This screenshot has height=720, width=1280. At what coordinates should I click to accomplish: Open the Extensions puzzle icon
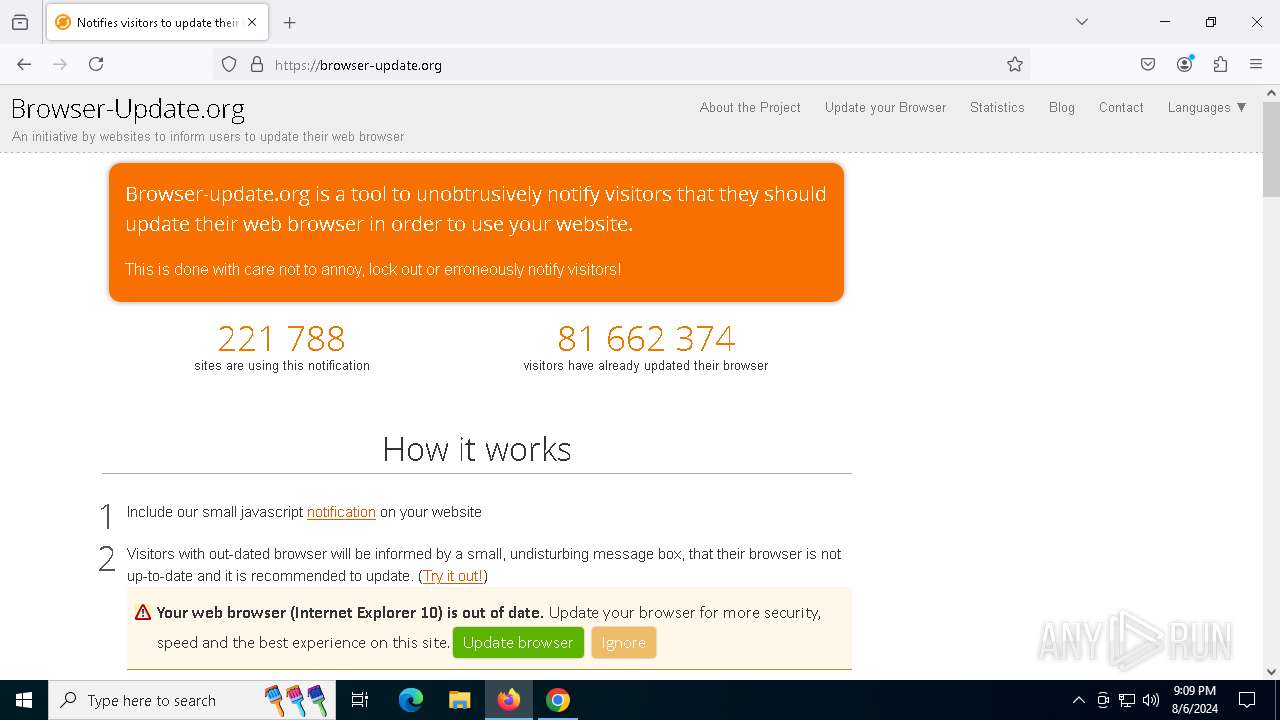pos(1220,64)
